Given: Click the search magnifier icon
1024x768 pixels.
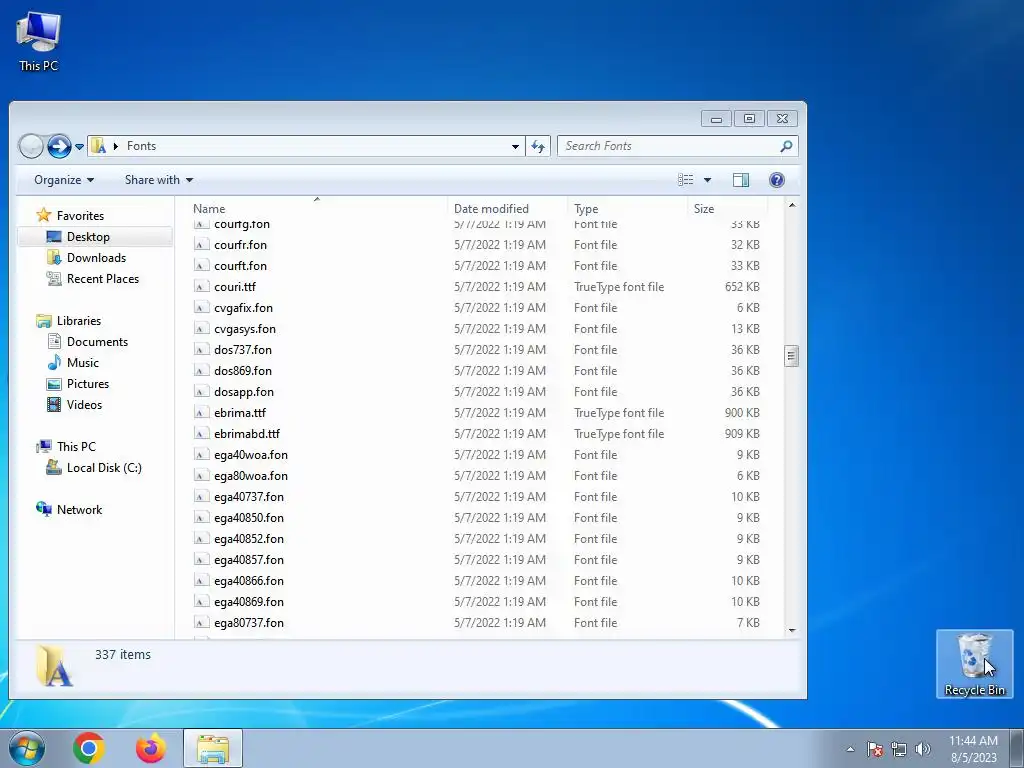Looking at the screenshot, I should 786,146.
